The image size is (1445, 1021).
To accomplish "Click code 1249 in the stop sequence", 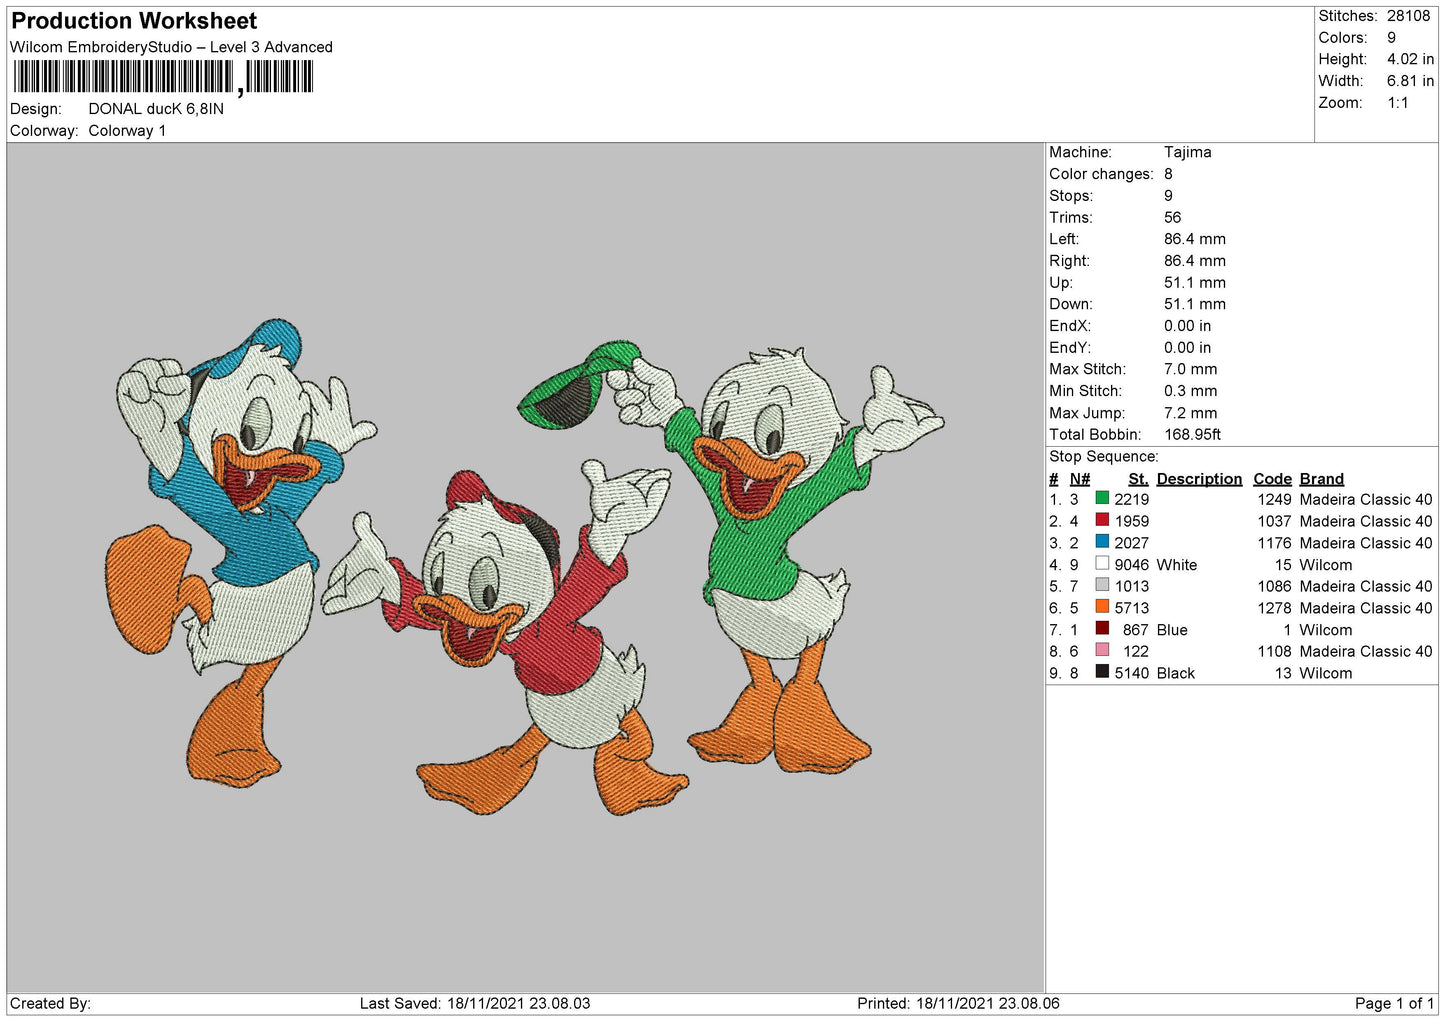I will click(x=1274, y=499).
